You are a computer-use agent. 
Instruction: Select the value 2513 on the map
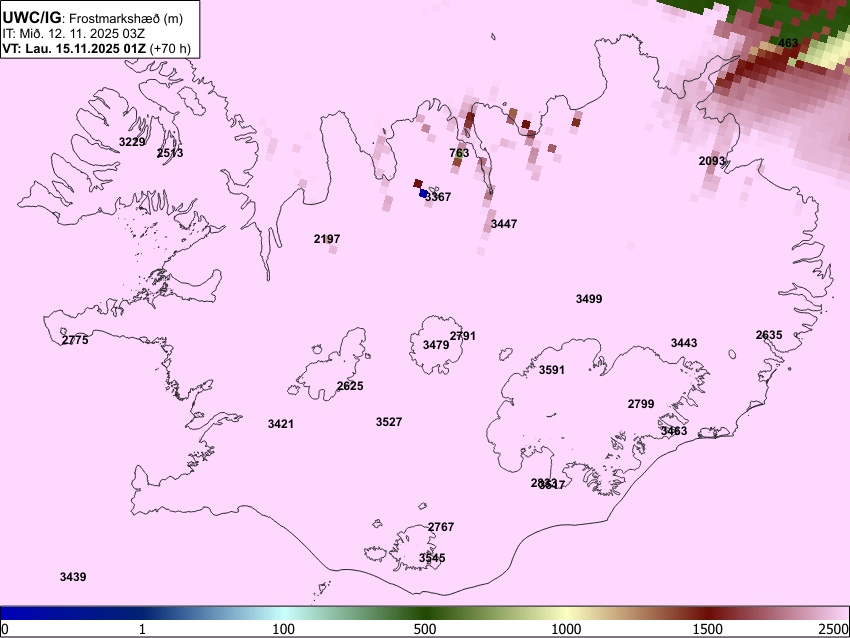tap(170, 153)
